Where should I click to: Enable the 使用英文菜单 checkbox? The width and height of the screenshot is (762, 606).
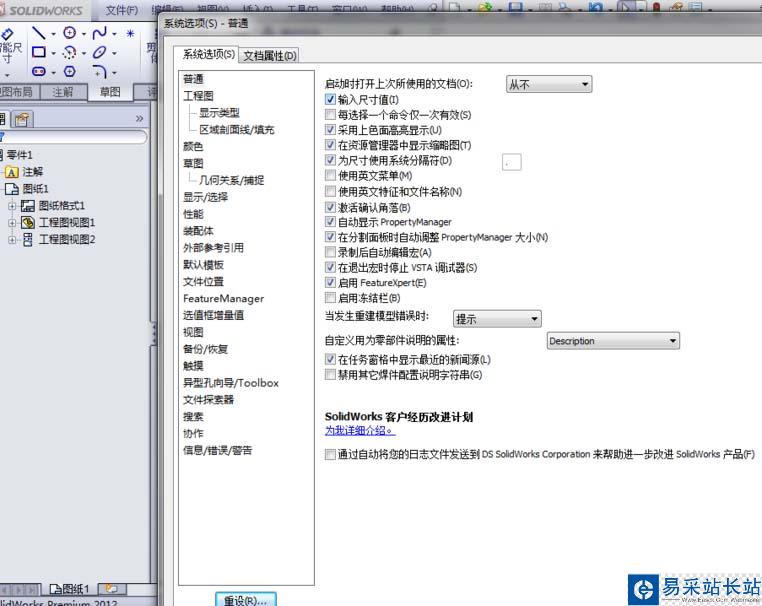coord(330,175)
